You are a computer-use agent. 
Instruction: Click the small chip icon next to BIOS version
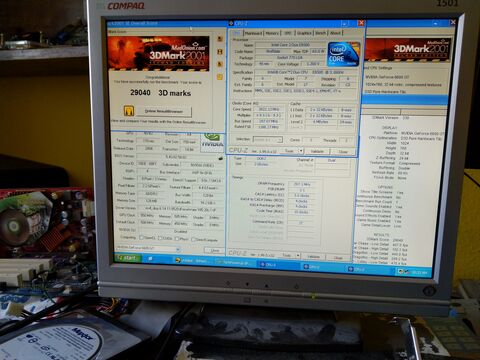pos(220,158)
